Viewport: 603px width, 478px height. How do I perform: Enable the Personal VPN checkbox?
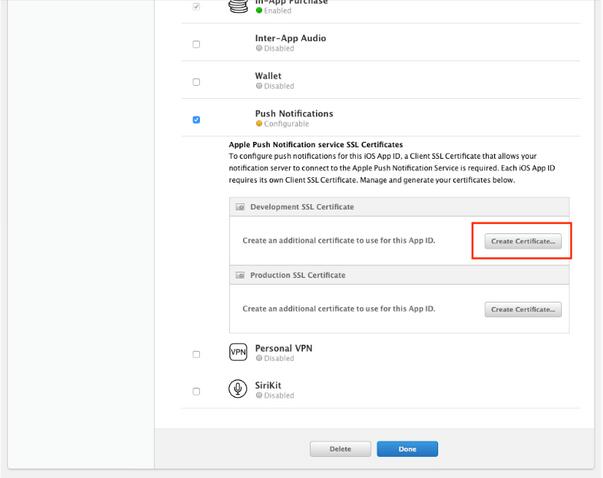[x=196, y=354]
